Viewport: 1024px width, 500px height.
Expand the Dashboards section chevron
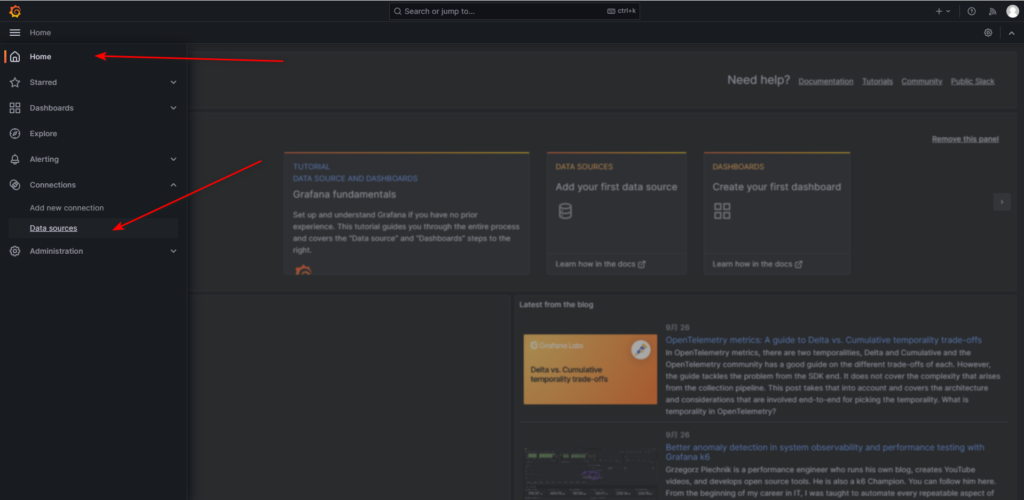click(x=173, y=108)
